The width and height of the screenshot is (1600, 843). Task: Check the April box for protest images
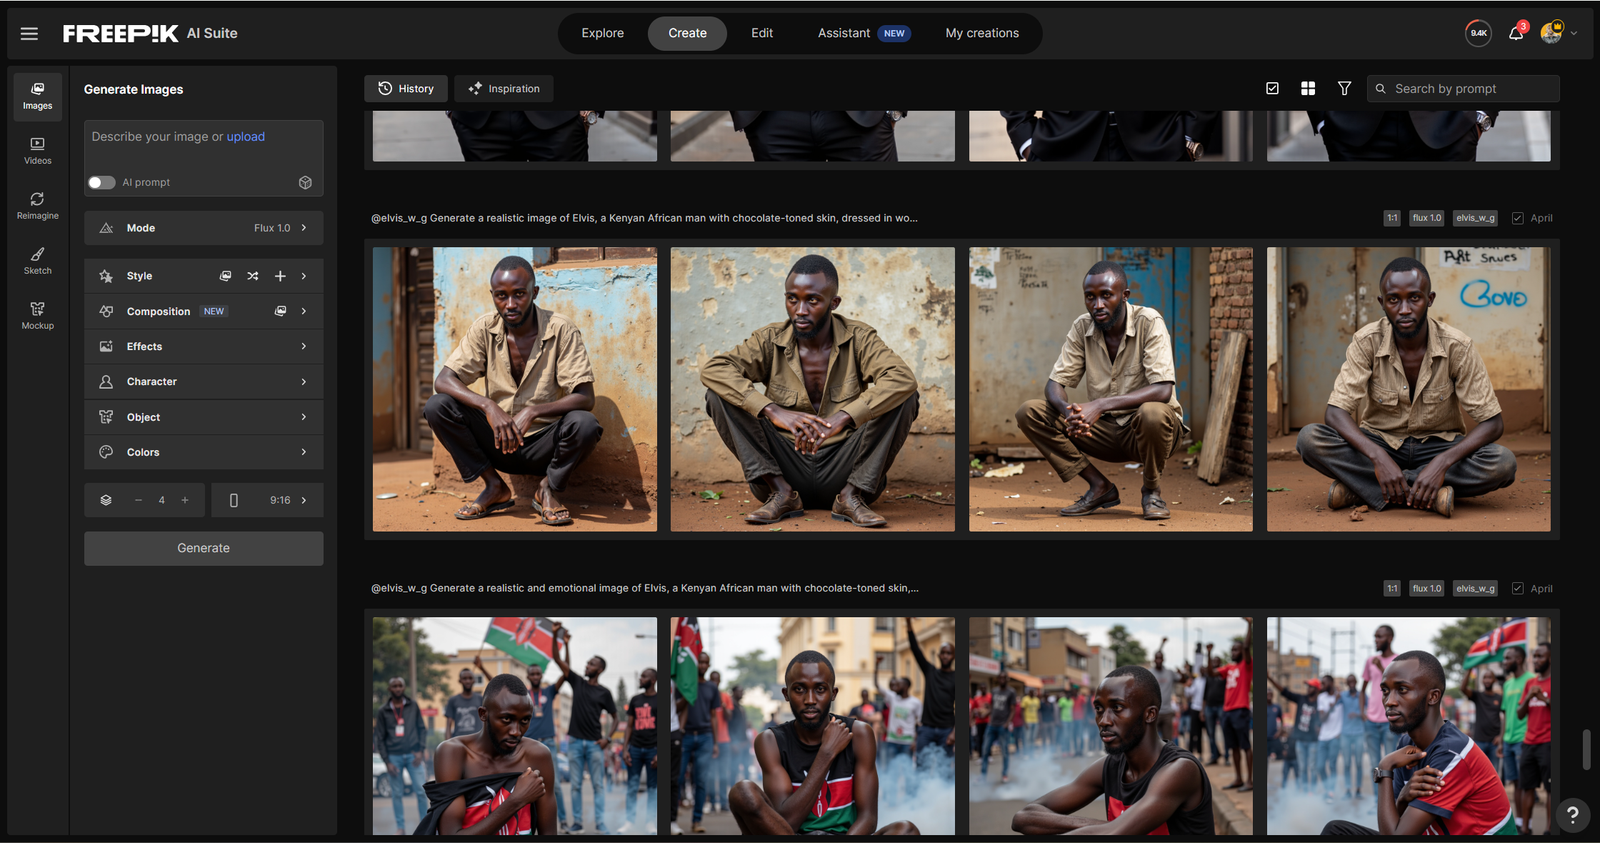coord(1517,588)
